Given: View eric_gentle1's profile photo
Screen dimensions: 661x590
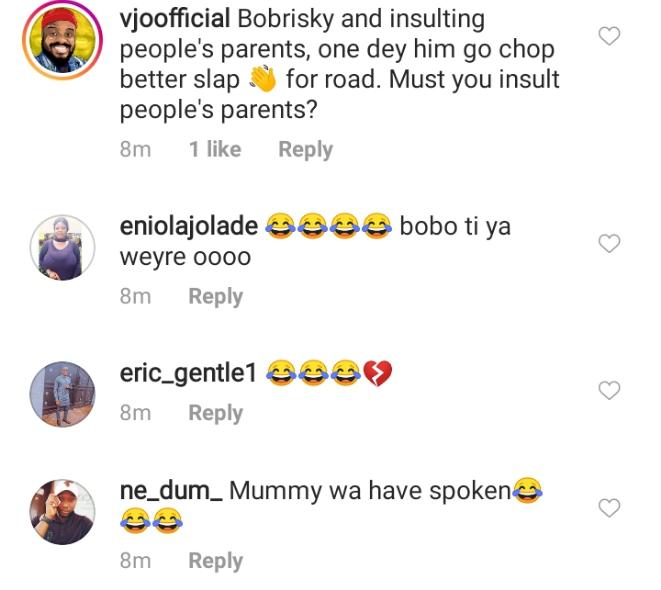Looking at the screenshot, I should 62,394.
